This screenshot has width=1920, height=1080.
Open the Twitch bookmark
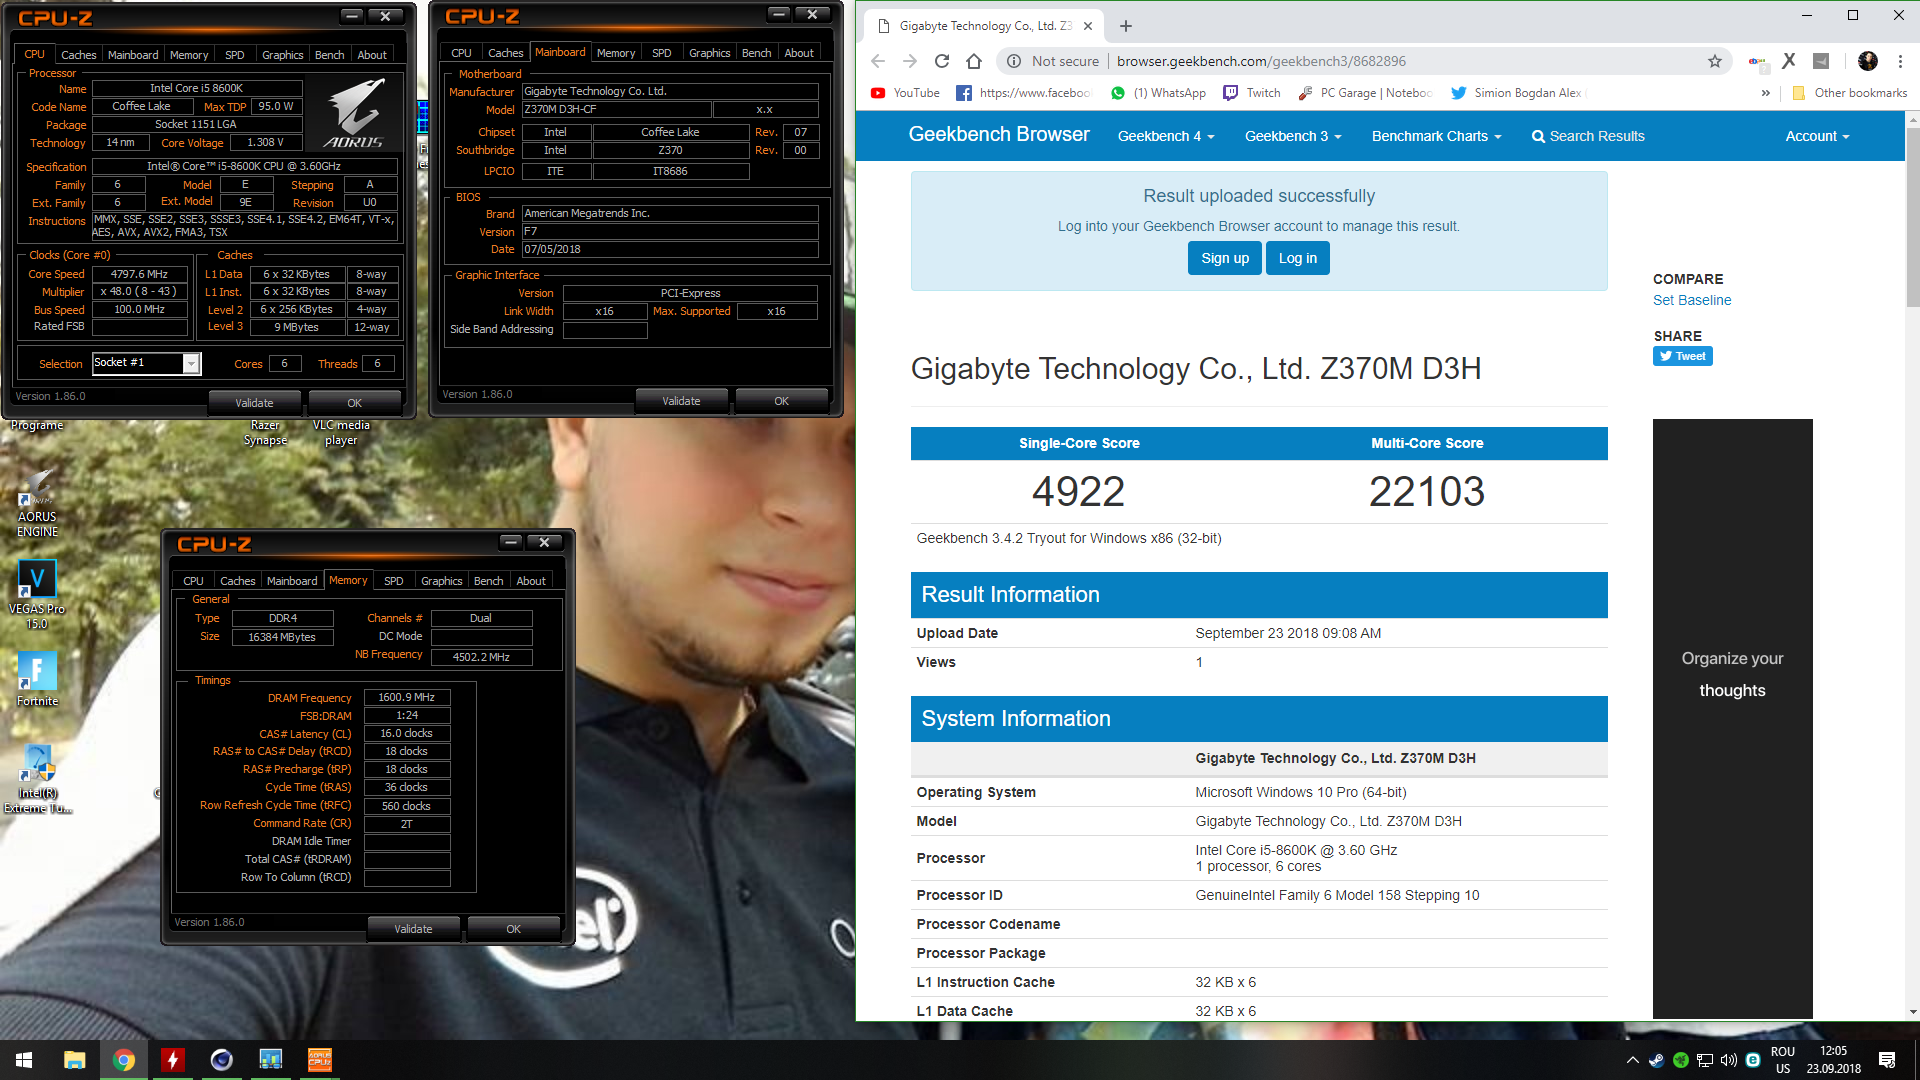click(x=1252, y=93)
